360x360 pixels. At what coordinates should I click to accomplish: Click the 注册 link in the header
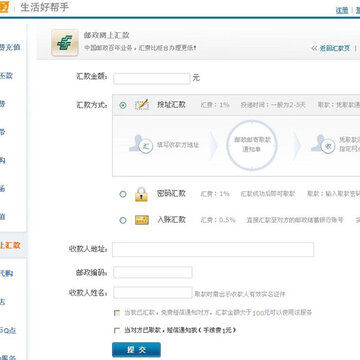click(x=342, y=10)
